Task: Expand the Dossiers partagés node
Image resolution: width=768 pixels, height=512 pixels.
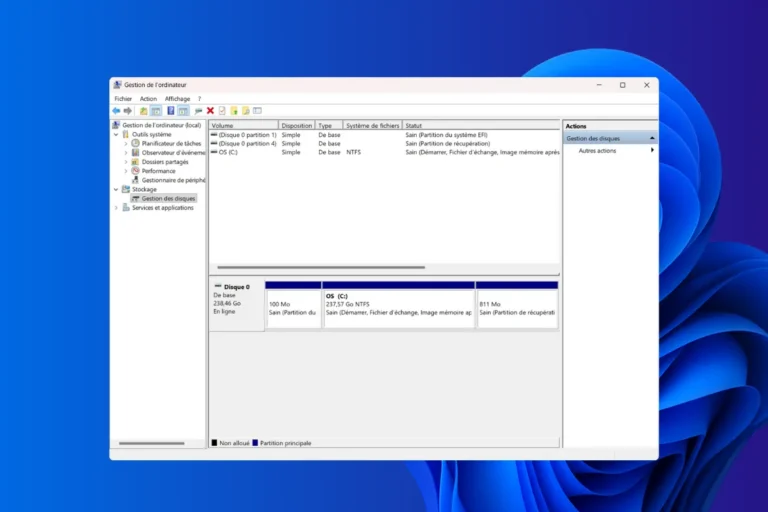Action: [x=126, y=162]
